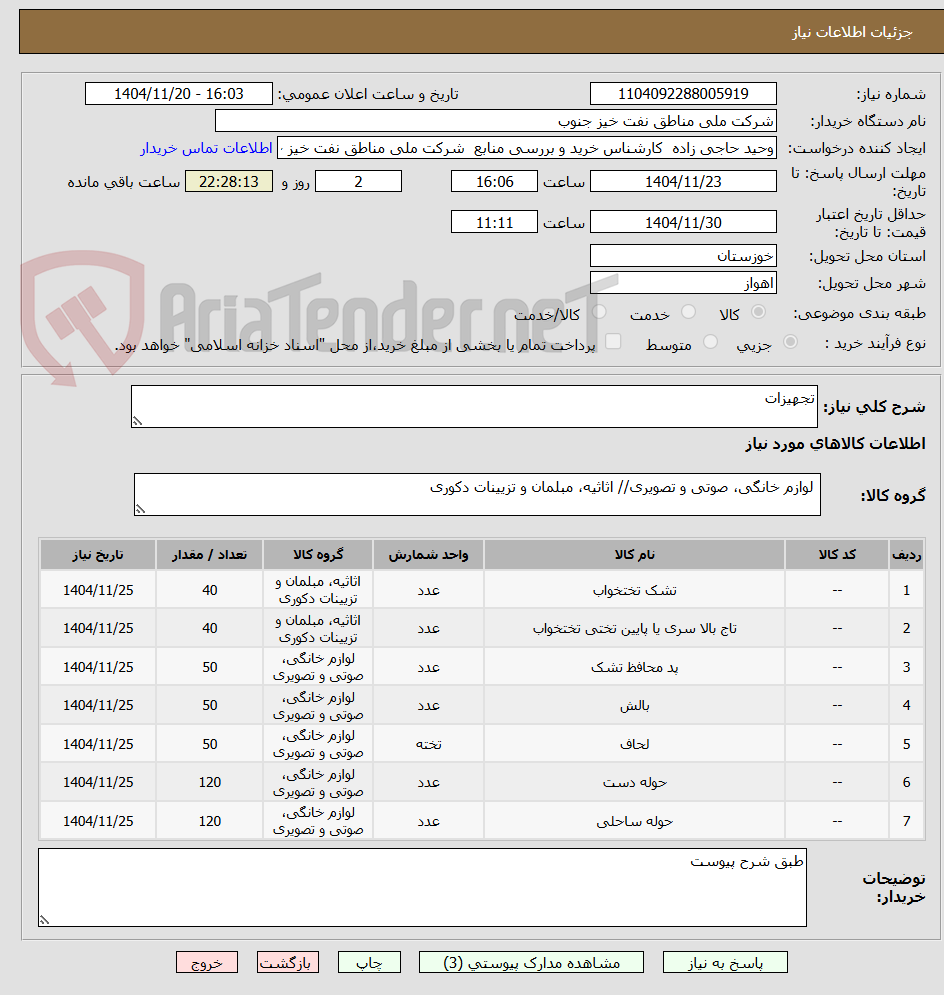Click the validity time field 11:11
Image resolution: width=944 pixels, height=995 pixels.
494,222
